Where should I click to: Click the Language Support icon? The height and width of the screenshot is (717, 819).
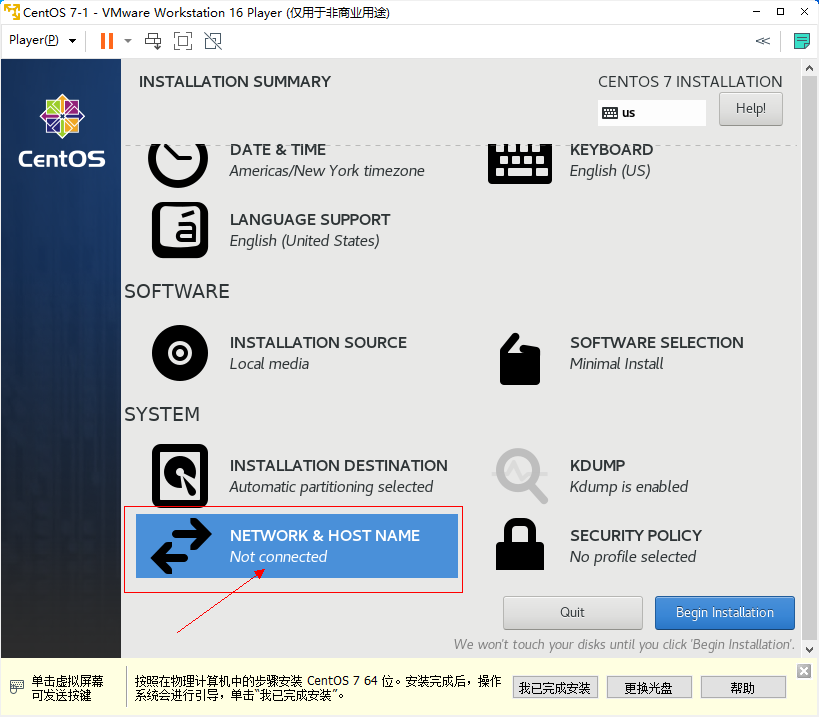tap(180, 230)
